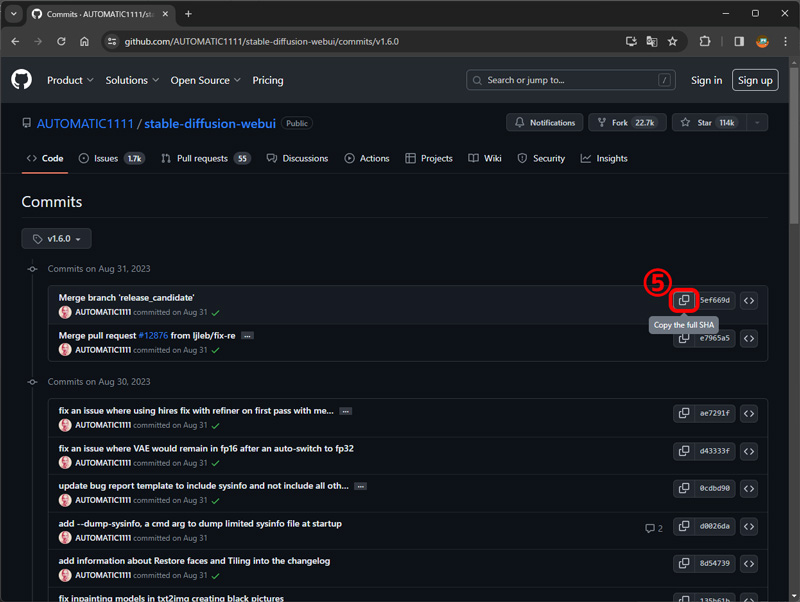This screenshot has width=800, height=602.
Task: Fork the stable-diffusion-webui repository
Action: 625,123
